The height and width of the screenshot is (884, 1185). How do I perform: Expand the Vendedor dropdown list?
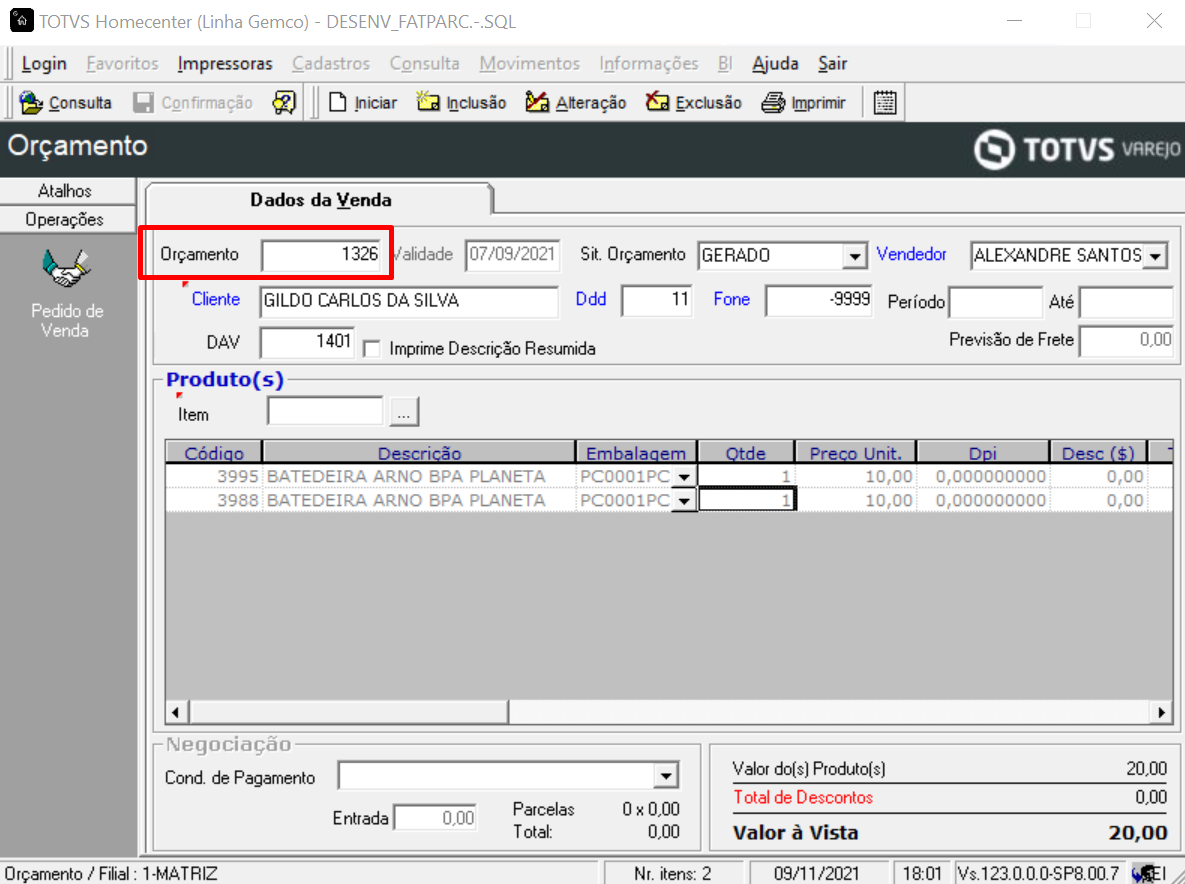coord(1156,256)
